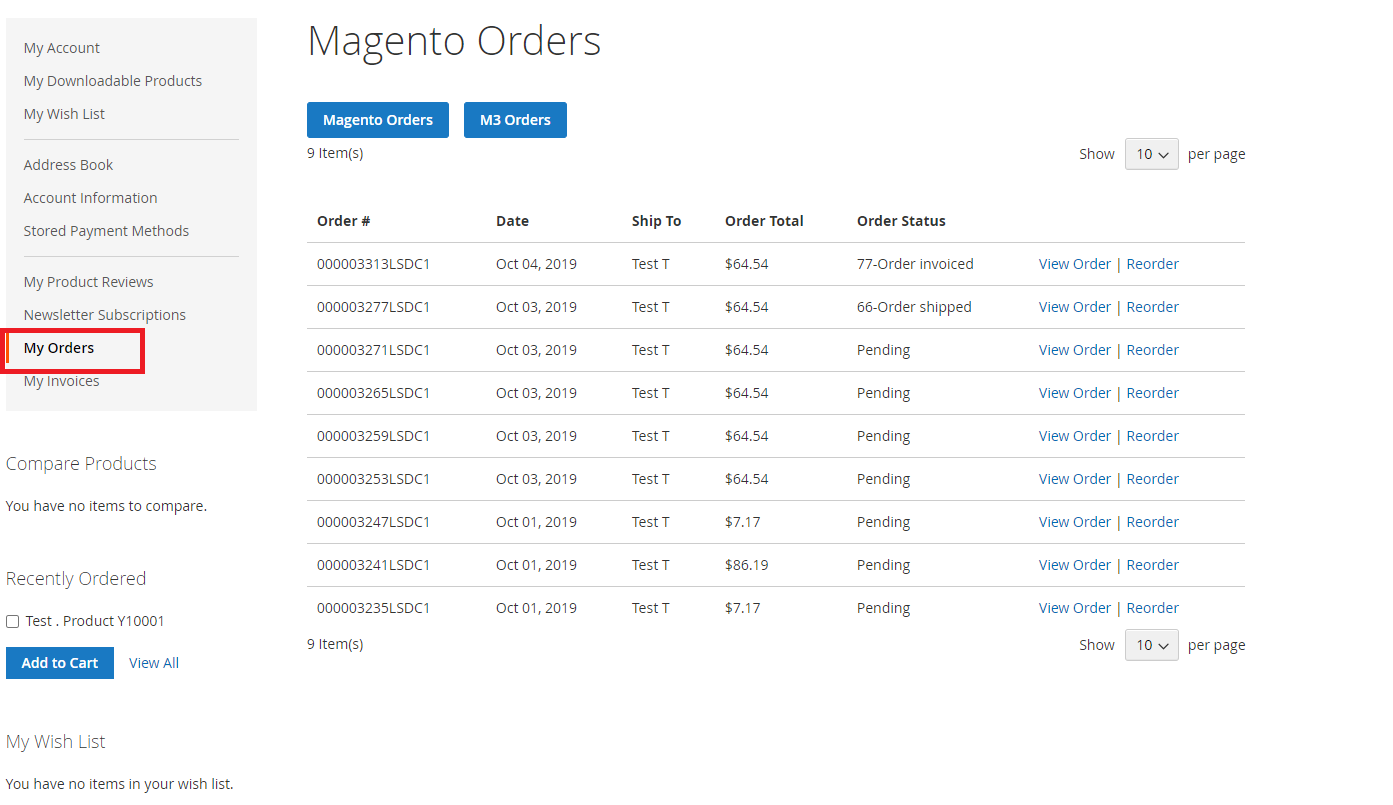This screenshot has width=1393, height=805.
Task: Go to My Wish List sidebar link
Action: [64, 114]
